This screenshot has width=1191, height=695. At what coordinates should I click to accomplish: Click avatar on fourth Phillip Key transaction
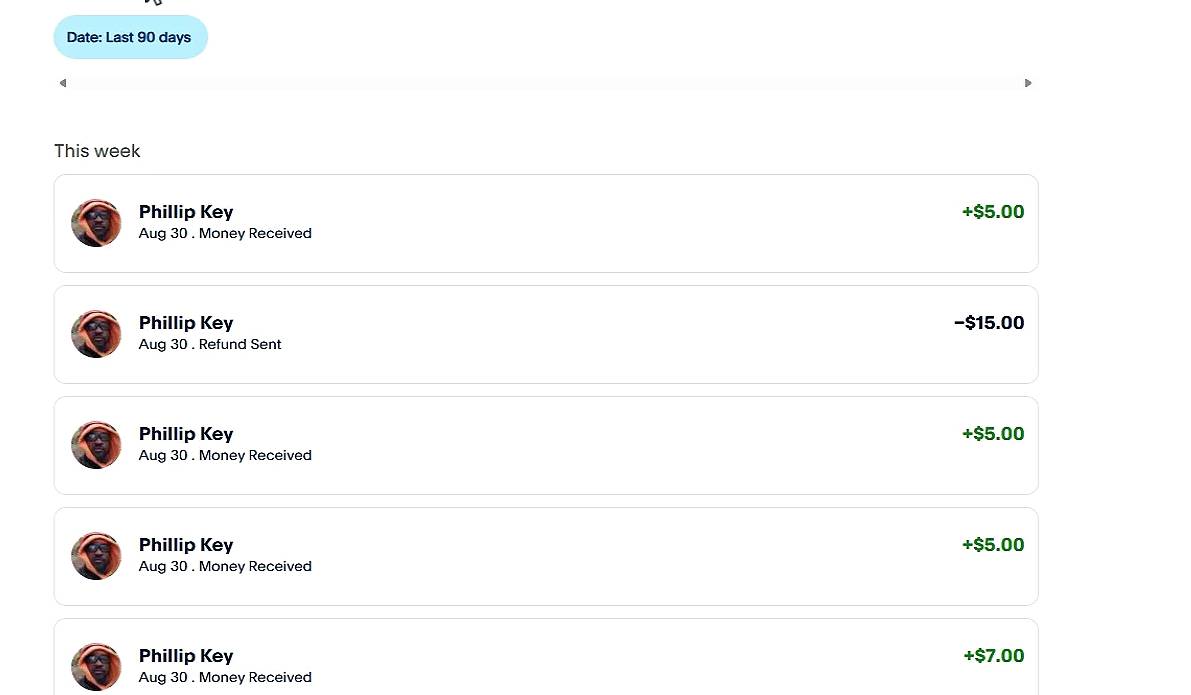(x=96, y=556)
